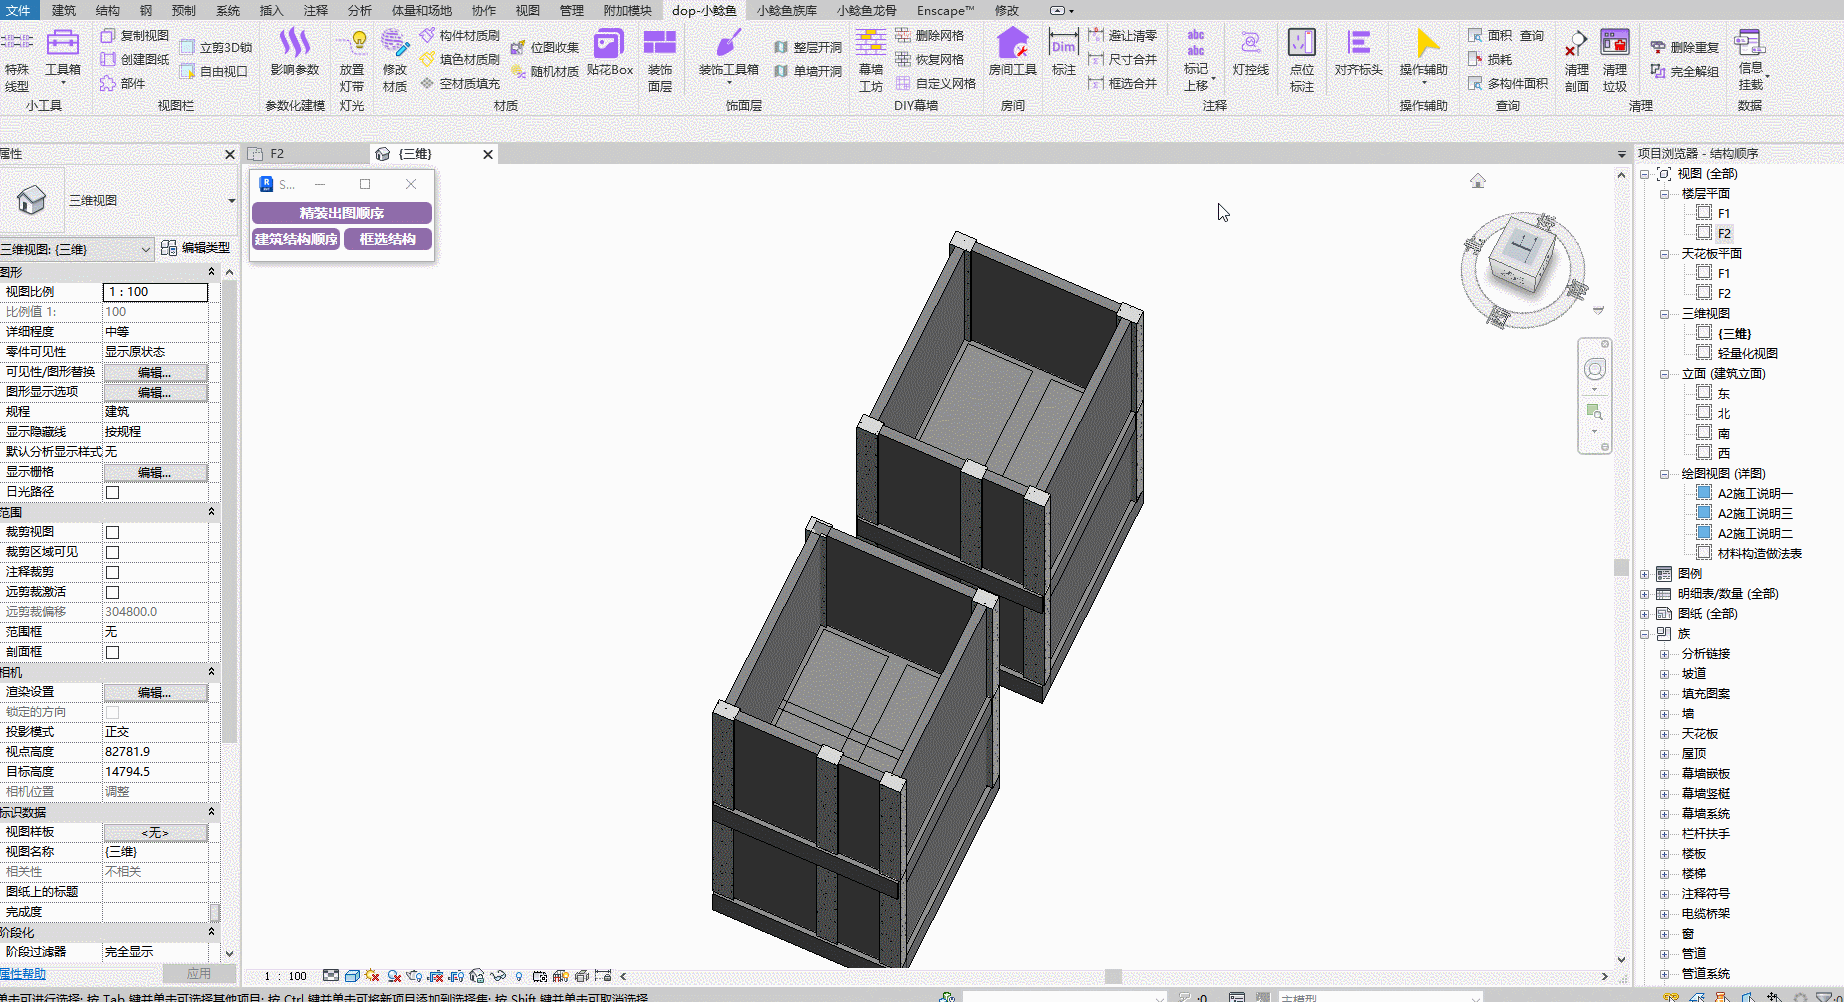
Task: Open the 房间工具 room tool
Action: [1012, 53]
